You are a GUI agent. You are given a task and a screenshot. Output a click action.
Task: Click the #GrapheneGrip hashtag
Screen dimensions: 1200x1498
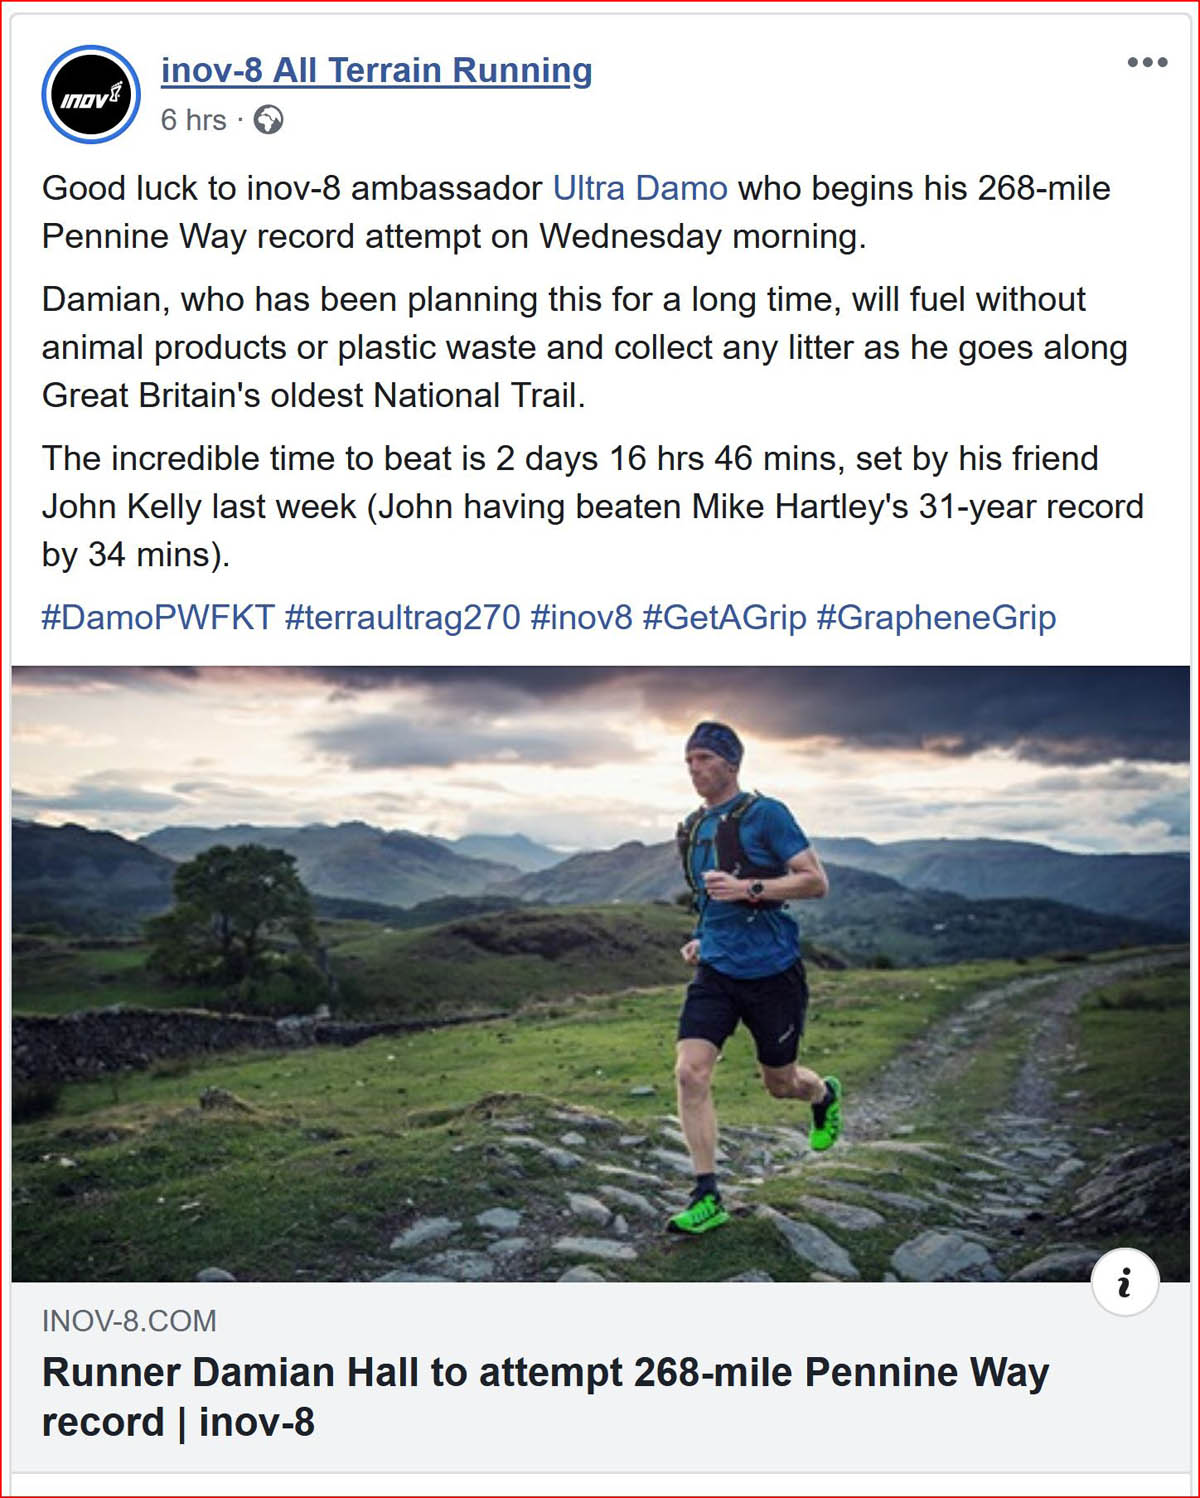936,617
